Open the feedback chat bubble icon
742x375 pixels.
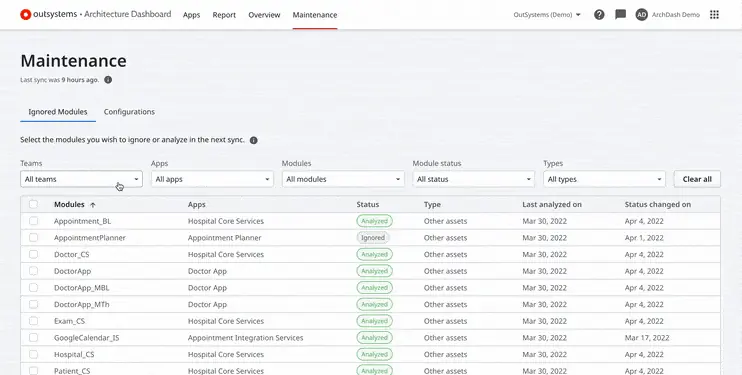point(620,15)
